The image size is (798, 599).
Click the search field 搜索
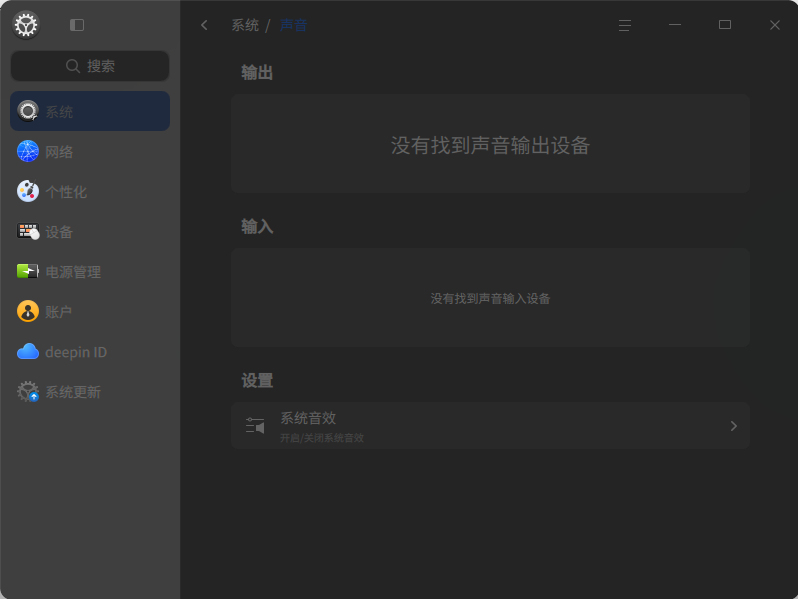click(90, 66)
